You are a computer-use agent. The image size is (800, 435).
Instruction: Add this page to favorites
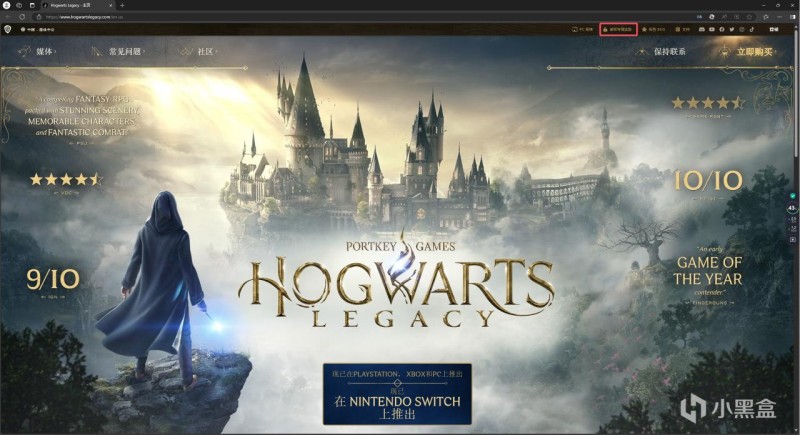click(749, 17)
